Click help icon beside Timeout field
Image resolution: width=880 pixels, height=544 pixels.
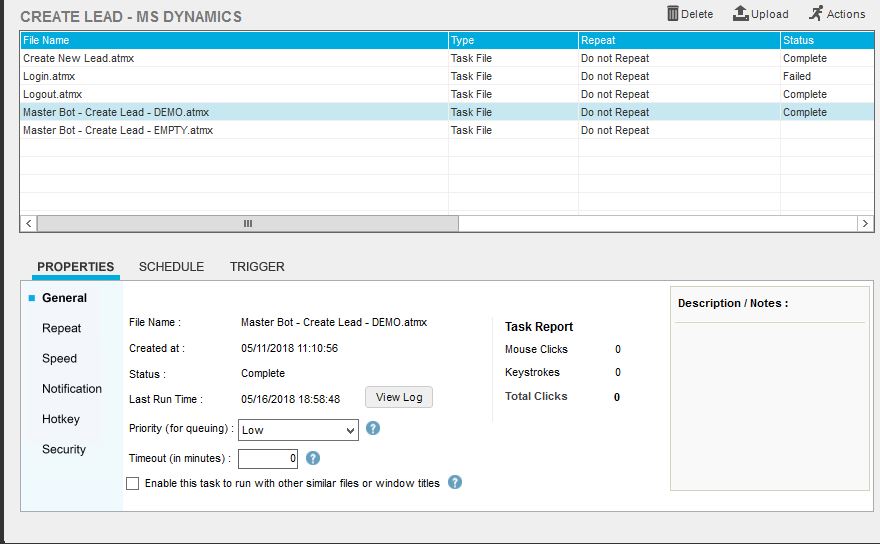click(312, 458)
